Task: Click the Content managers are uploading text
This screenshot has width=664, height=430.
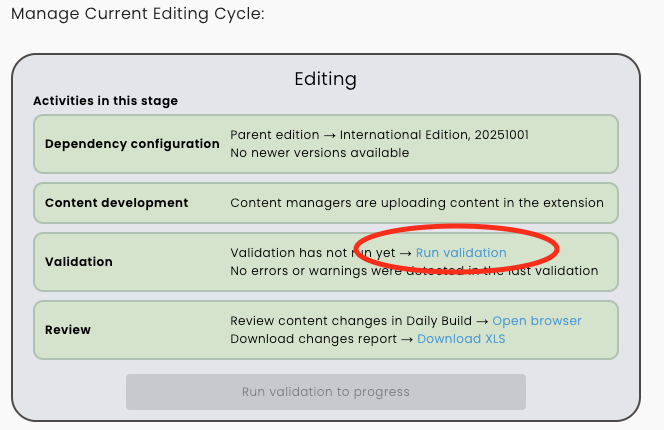Action: pos(416,203)
